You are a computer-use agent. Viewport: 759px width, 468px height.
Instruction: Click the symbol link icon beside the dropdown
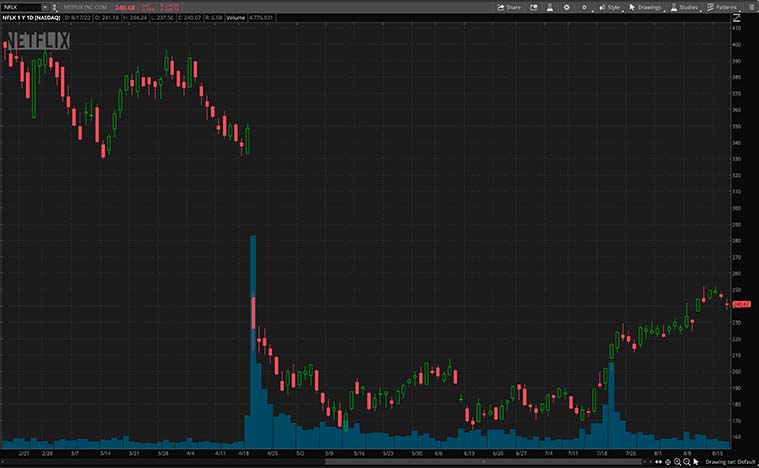pos(54,7)
